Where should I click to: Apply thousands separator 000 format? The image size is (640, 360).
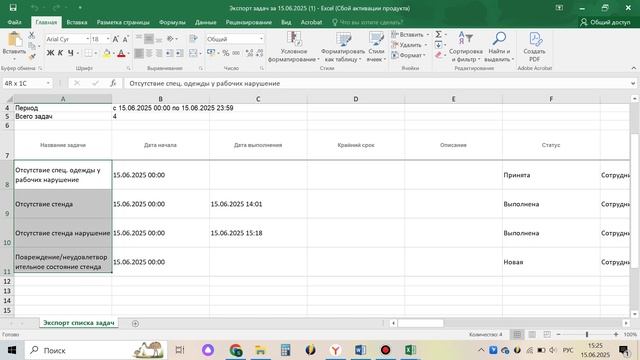pos(236,53)
